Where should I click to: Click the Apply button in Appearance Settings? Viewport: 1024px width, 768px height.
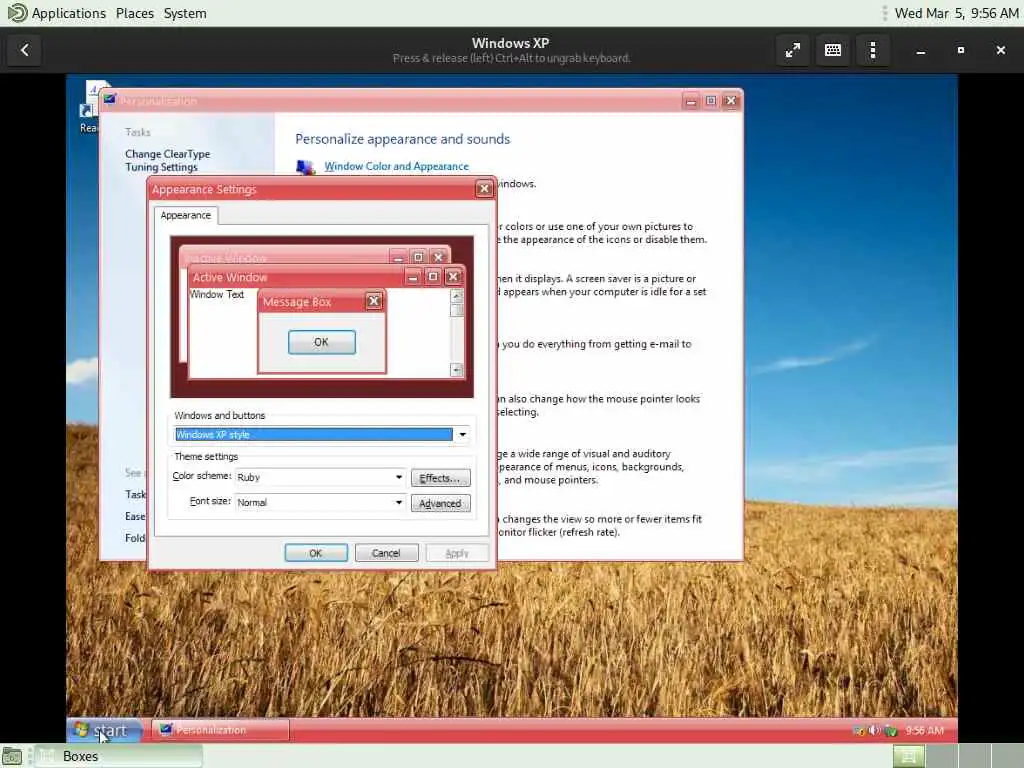point(456,553)
